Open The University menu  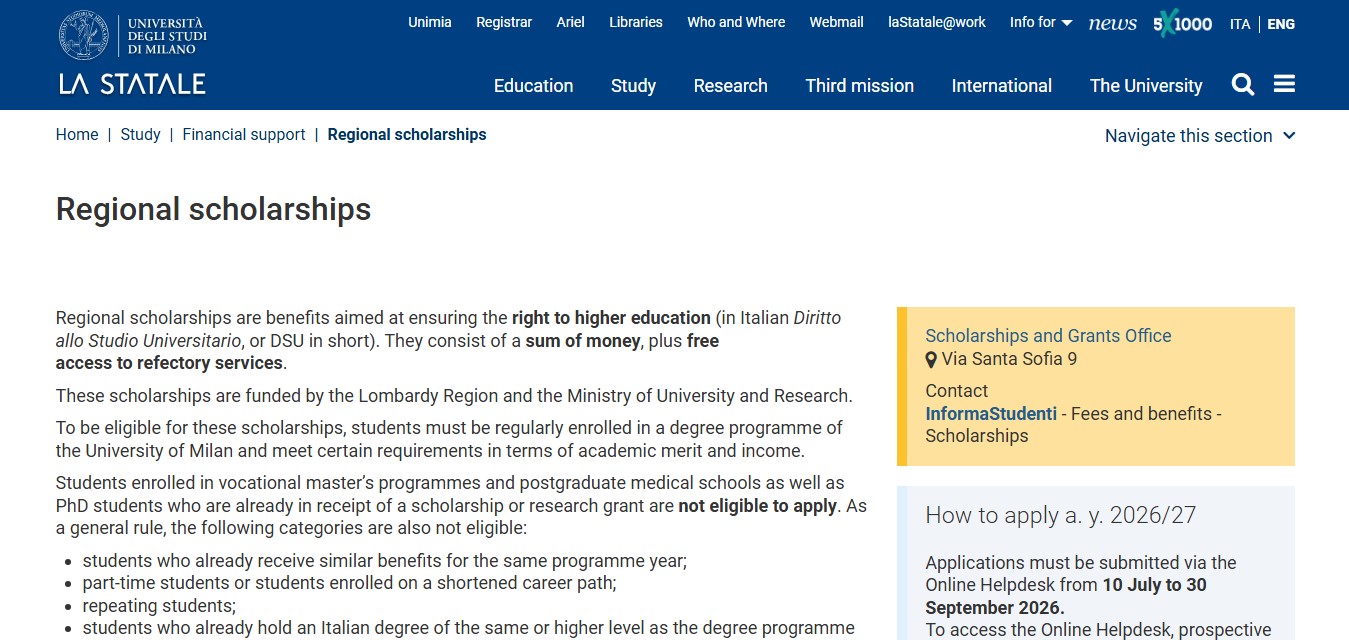[1146, 86]
